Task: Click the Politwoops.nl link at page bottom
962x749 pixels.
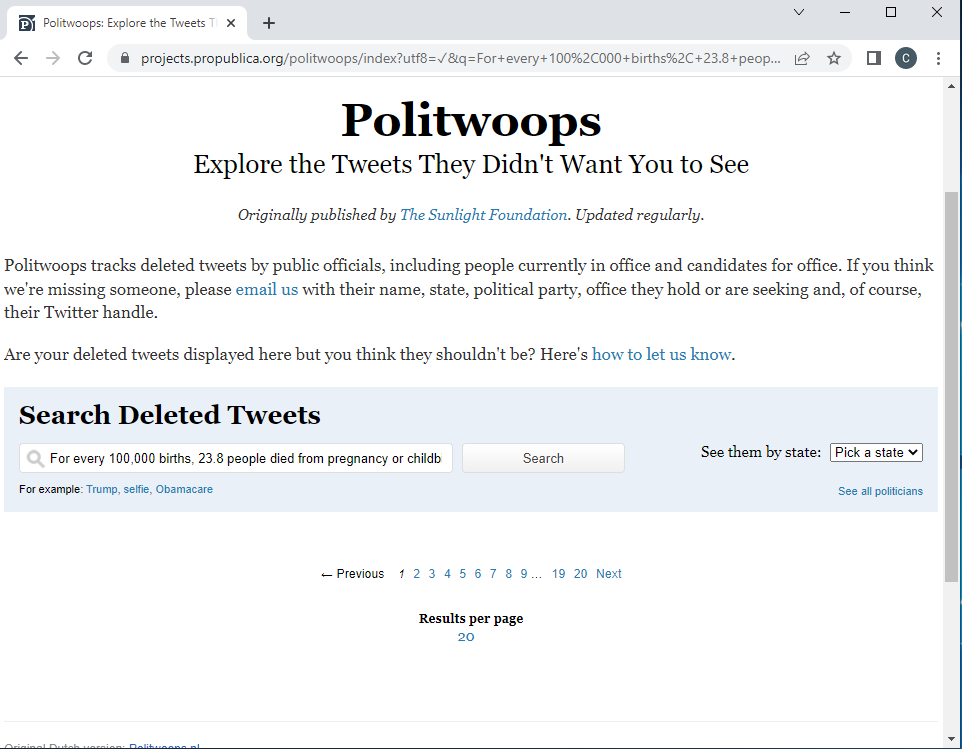Action: [x=164, y=745]
